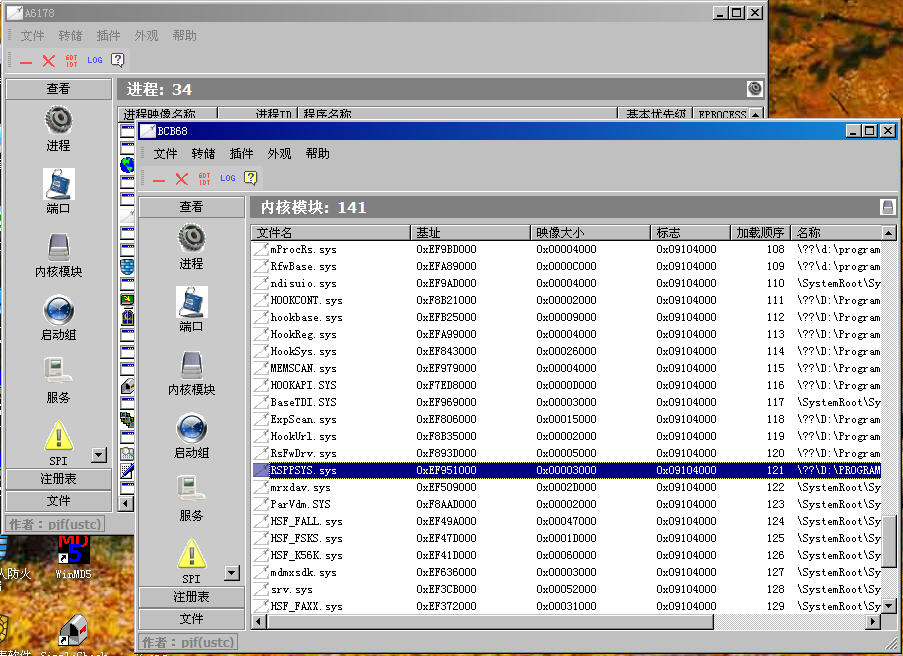Open the 插件 menu in the A6178 window
903x656 pixels.
click(x=108, y=36)
